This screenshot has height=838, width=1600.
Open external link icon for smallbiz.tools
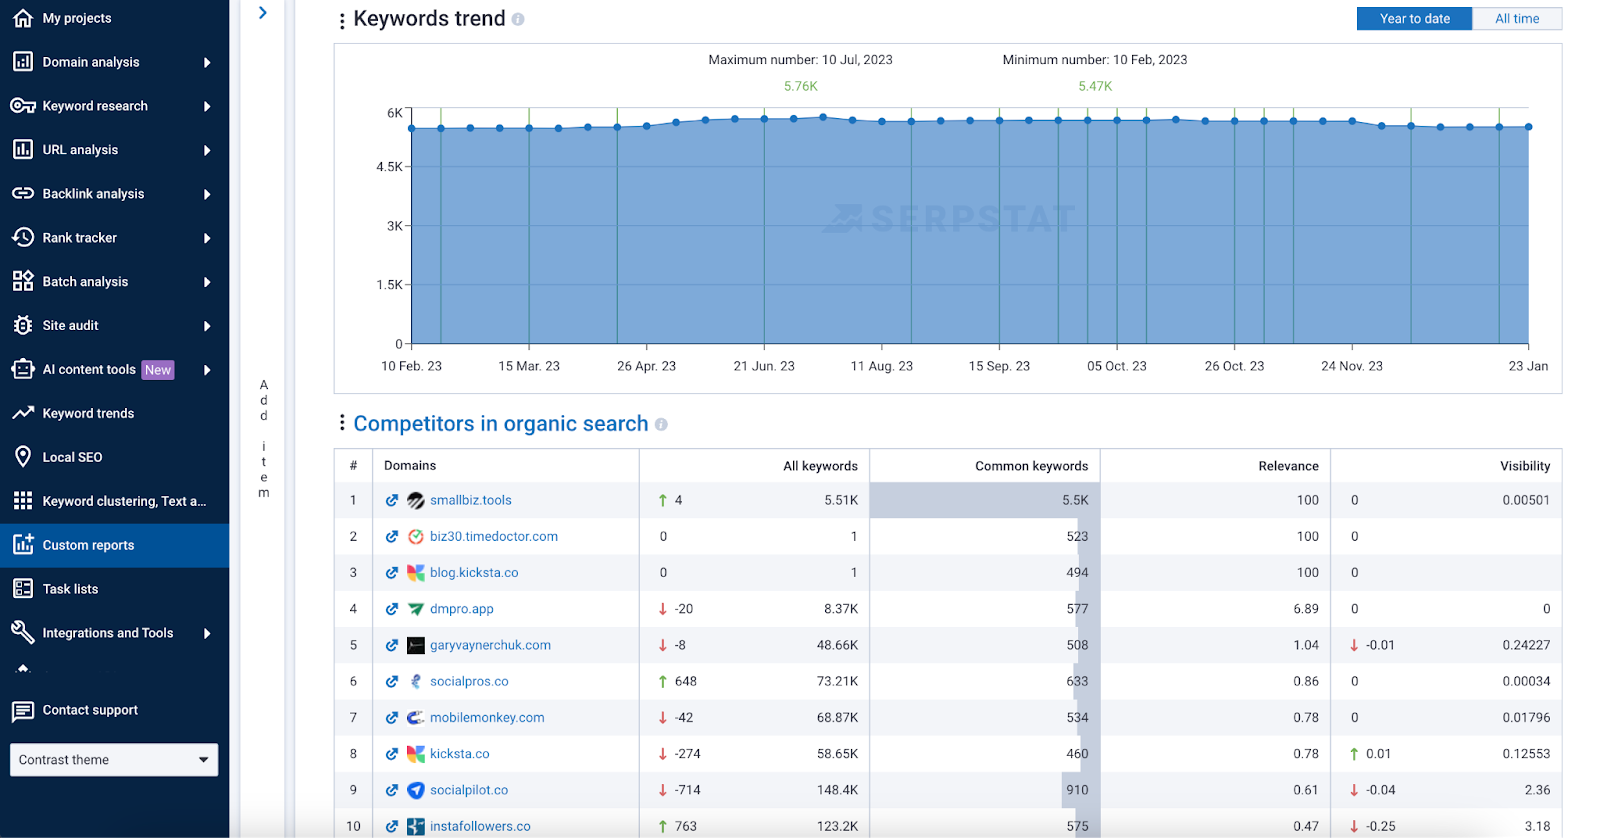(x=392, y=501)
